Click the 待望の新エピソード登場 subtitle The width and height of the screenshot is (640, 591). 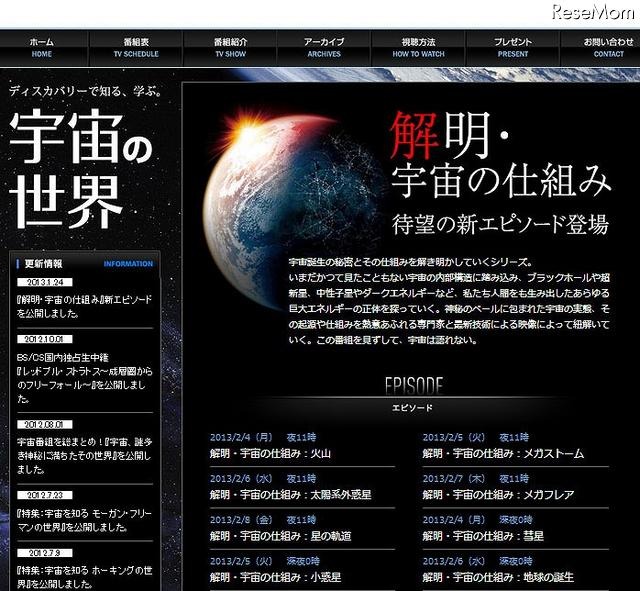(500, 224)
